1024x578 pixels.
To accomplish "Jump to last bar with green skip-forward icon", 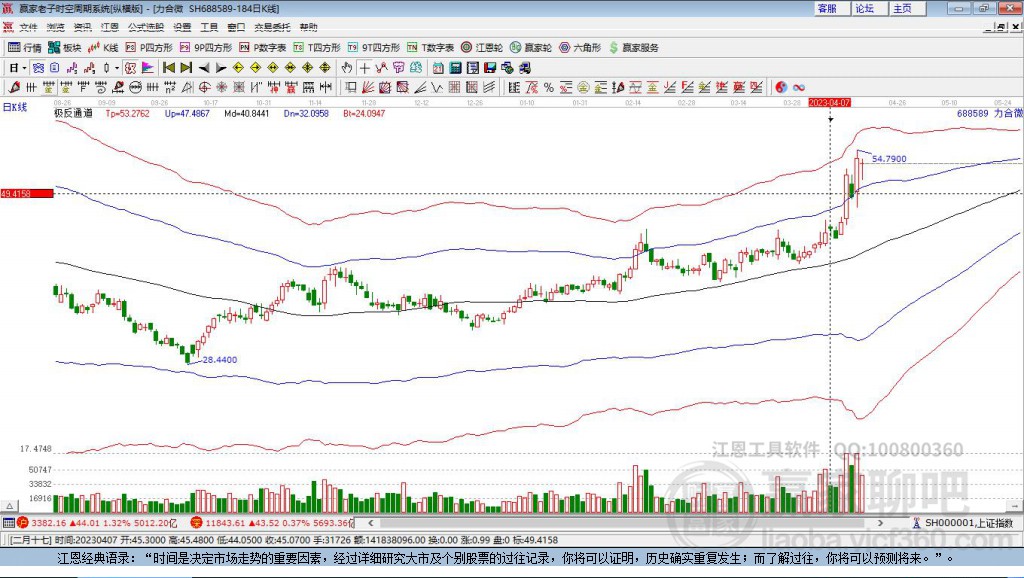I will pyautogui.click(x=186, y=68).
